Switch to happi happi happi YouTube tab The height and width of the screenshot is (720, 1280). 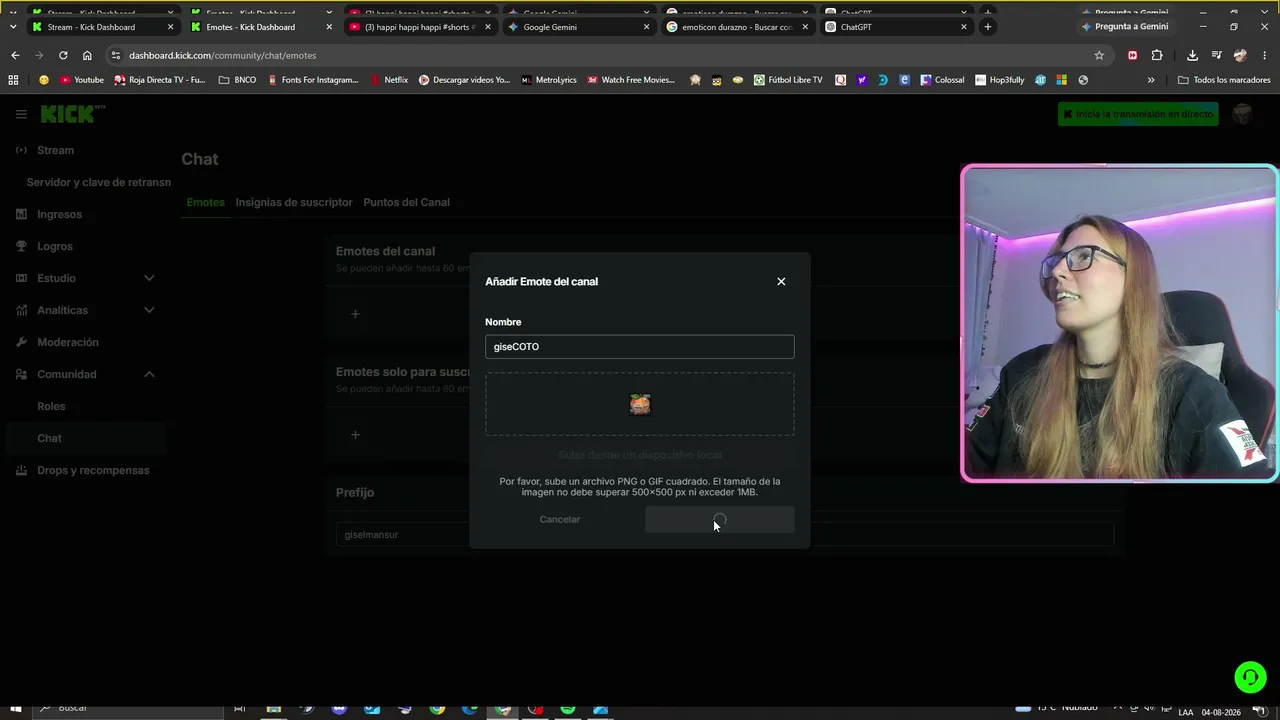tap(420, 27)
